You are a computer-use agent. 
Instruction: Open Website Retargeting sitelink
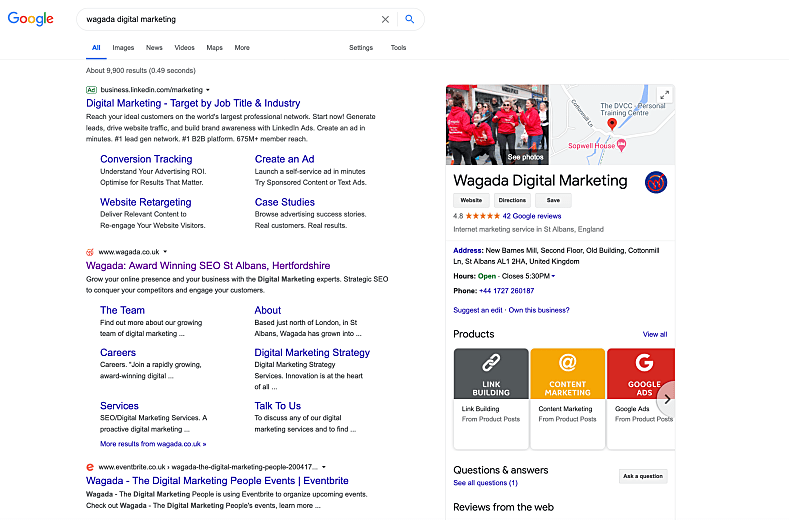pos(145,202)
